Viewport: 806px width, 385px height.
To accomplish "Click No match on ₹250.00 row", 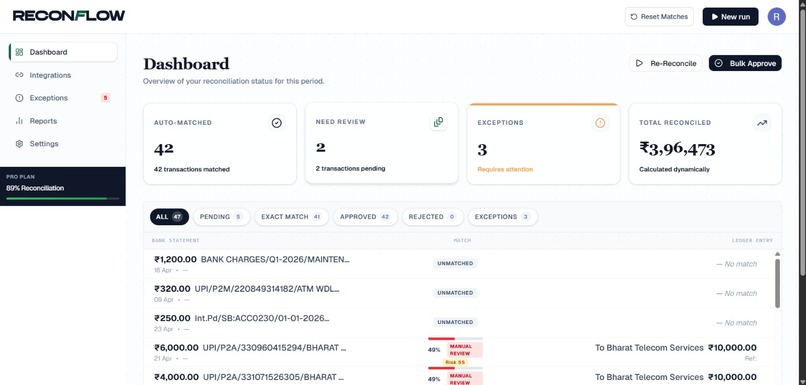I will (737, 322).
